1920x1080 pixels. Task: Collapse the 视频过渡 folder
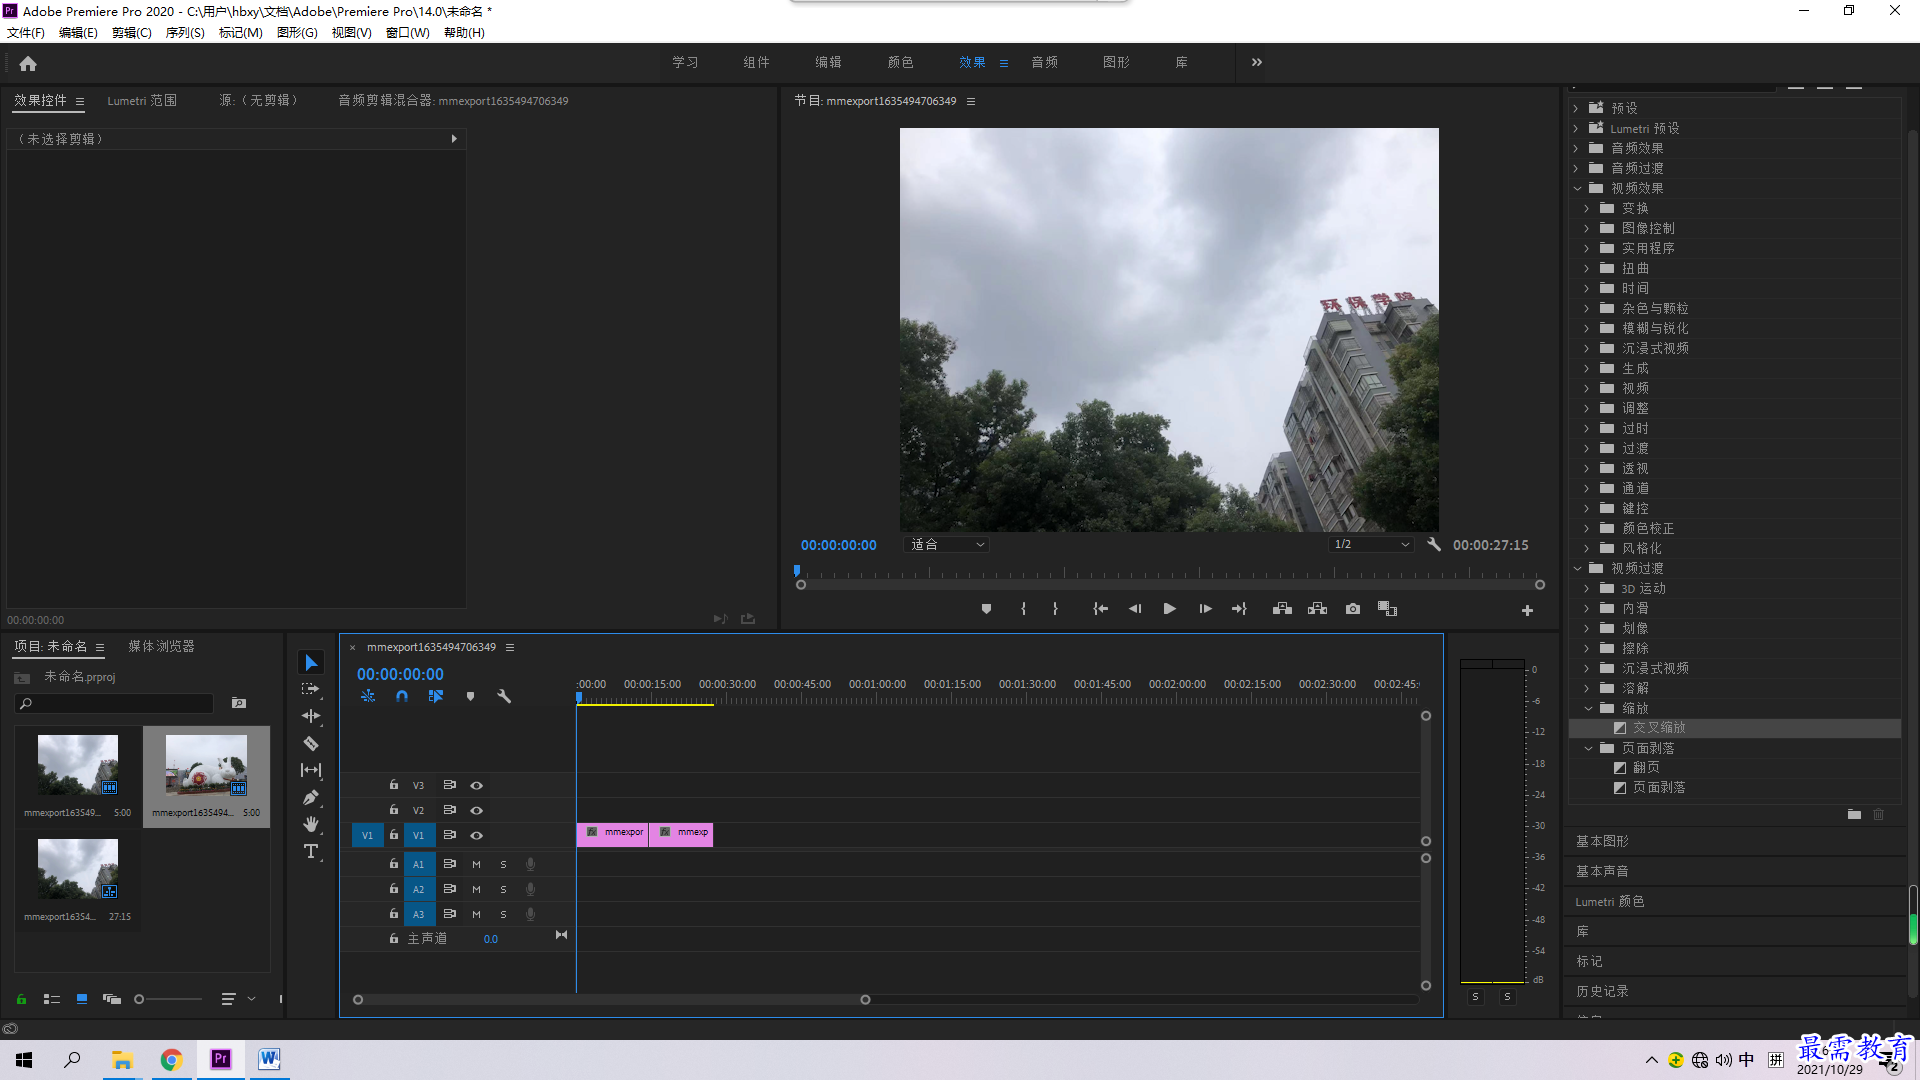(x=1577, y=568)
